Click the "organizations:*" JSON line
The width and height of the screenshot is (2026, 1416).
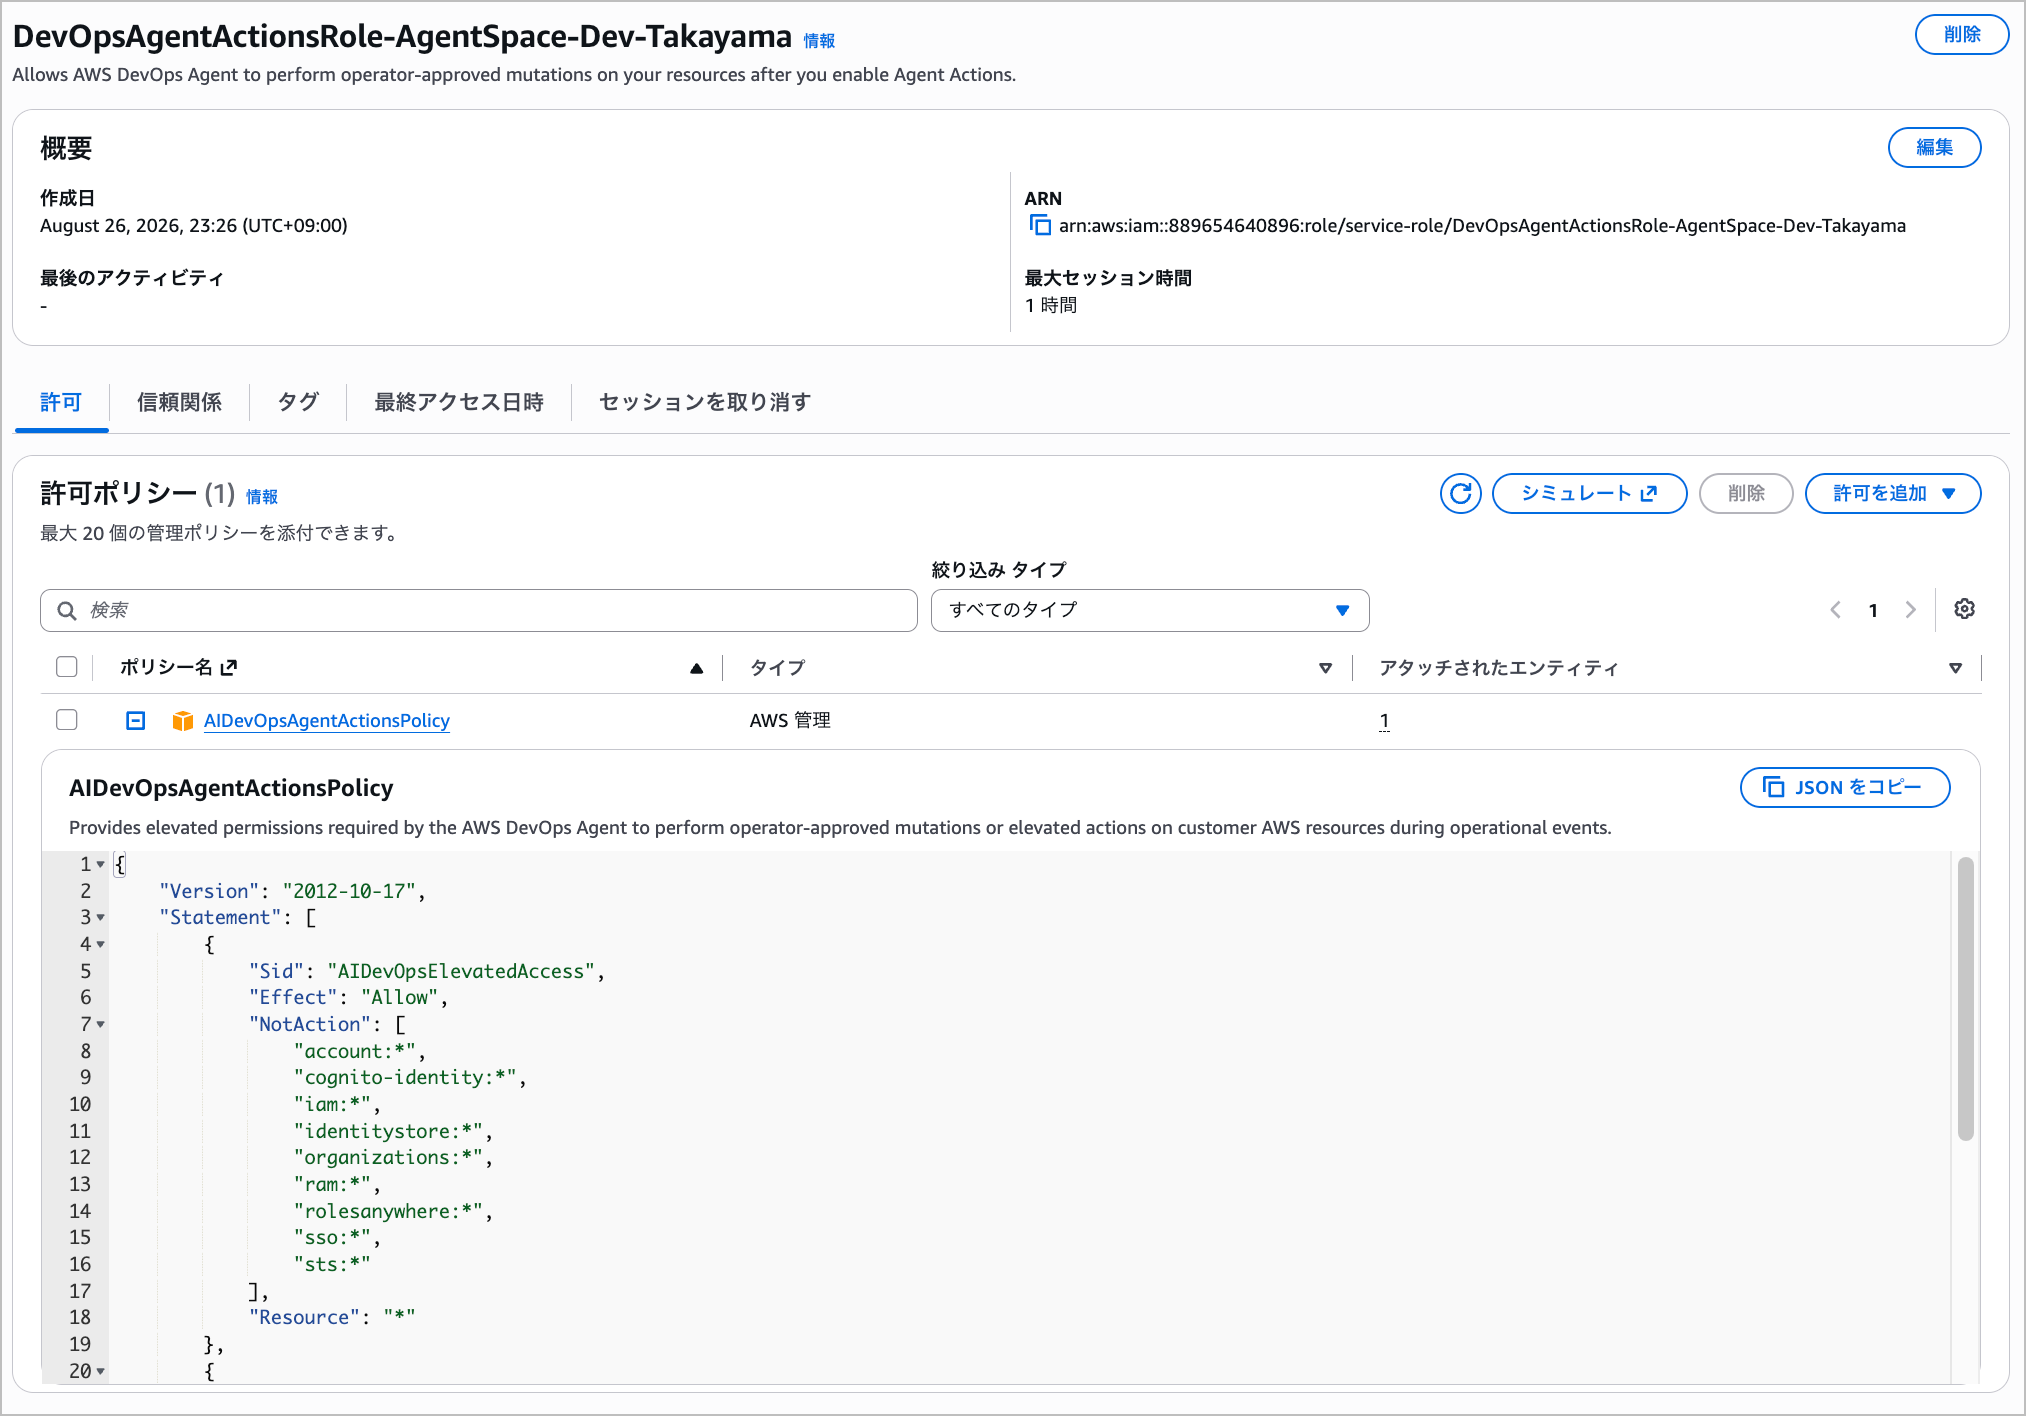tap(393, 1157)
